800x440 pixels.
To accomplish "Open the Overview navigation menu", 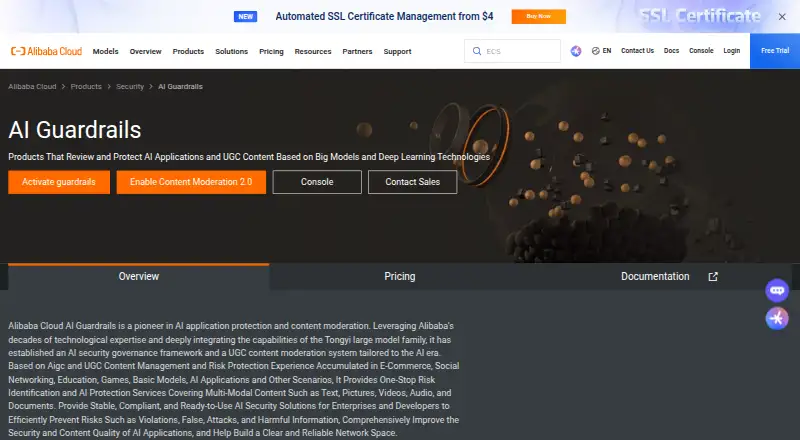I will click(x=145, y=52).
